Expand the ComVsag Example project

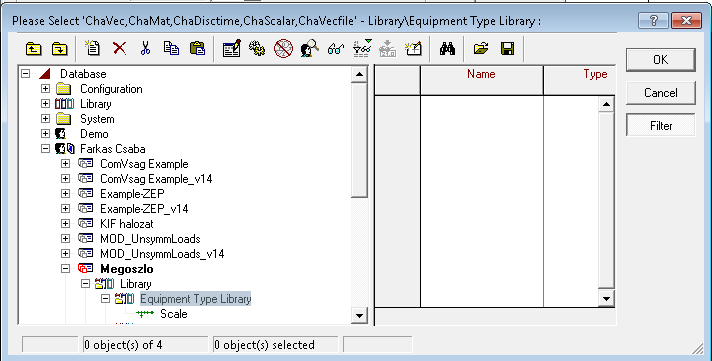pos(65,163)
